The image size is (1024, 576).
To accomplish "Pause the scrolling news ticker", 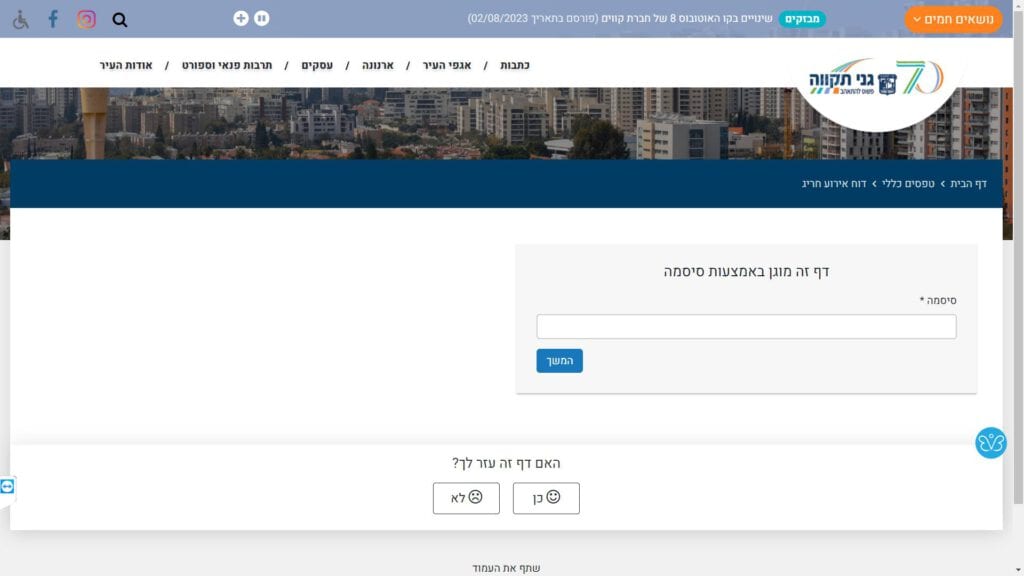I will 261,18.
